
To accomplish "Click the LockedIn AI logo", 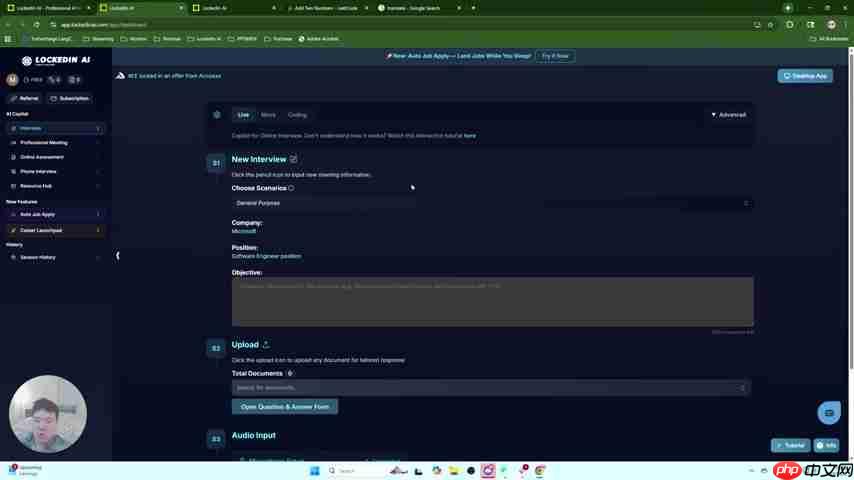I will click(56, 60).
